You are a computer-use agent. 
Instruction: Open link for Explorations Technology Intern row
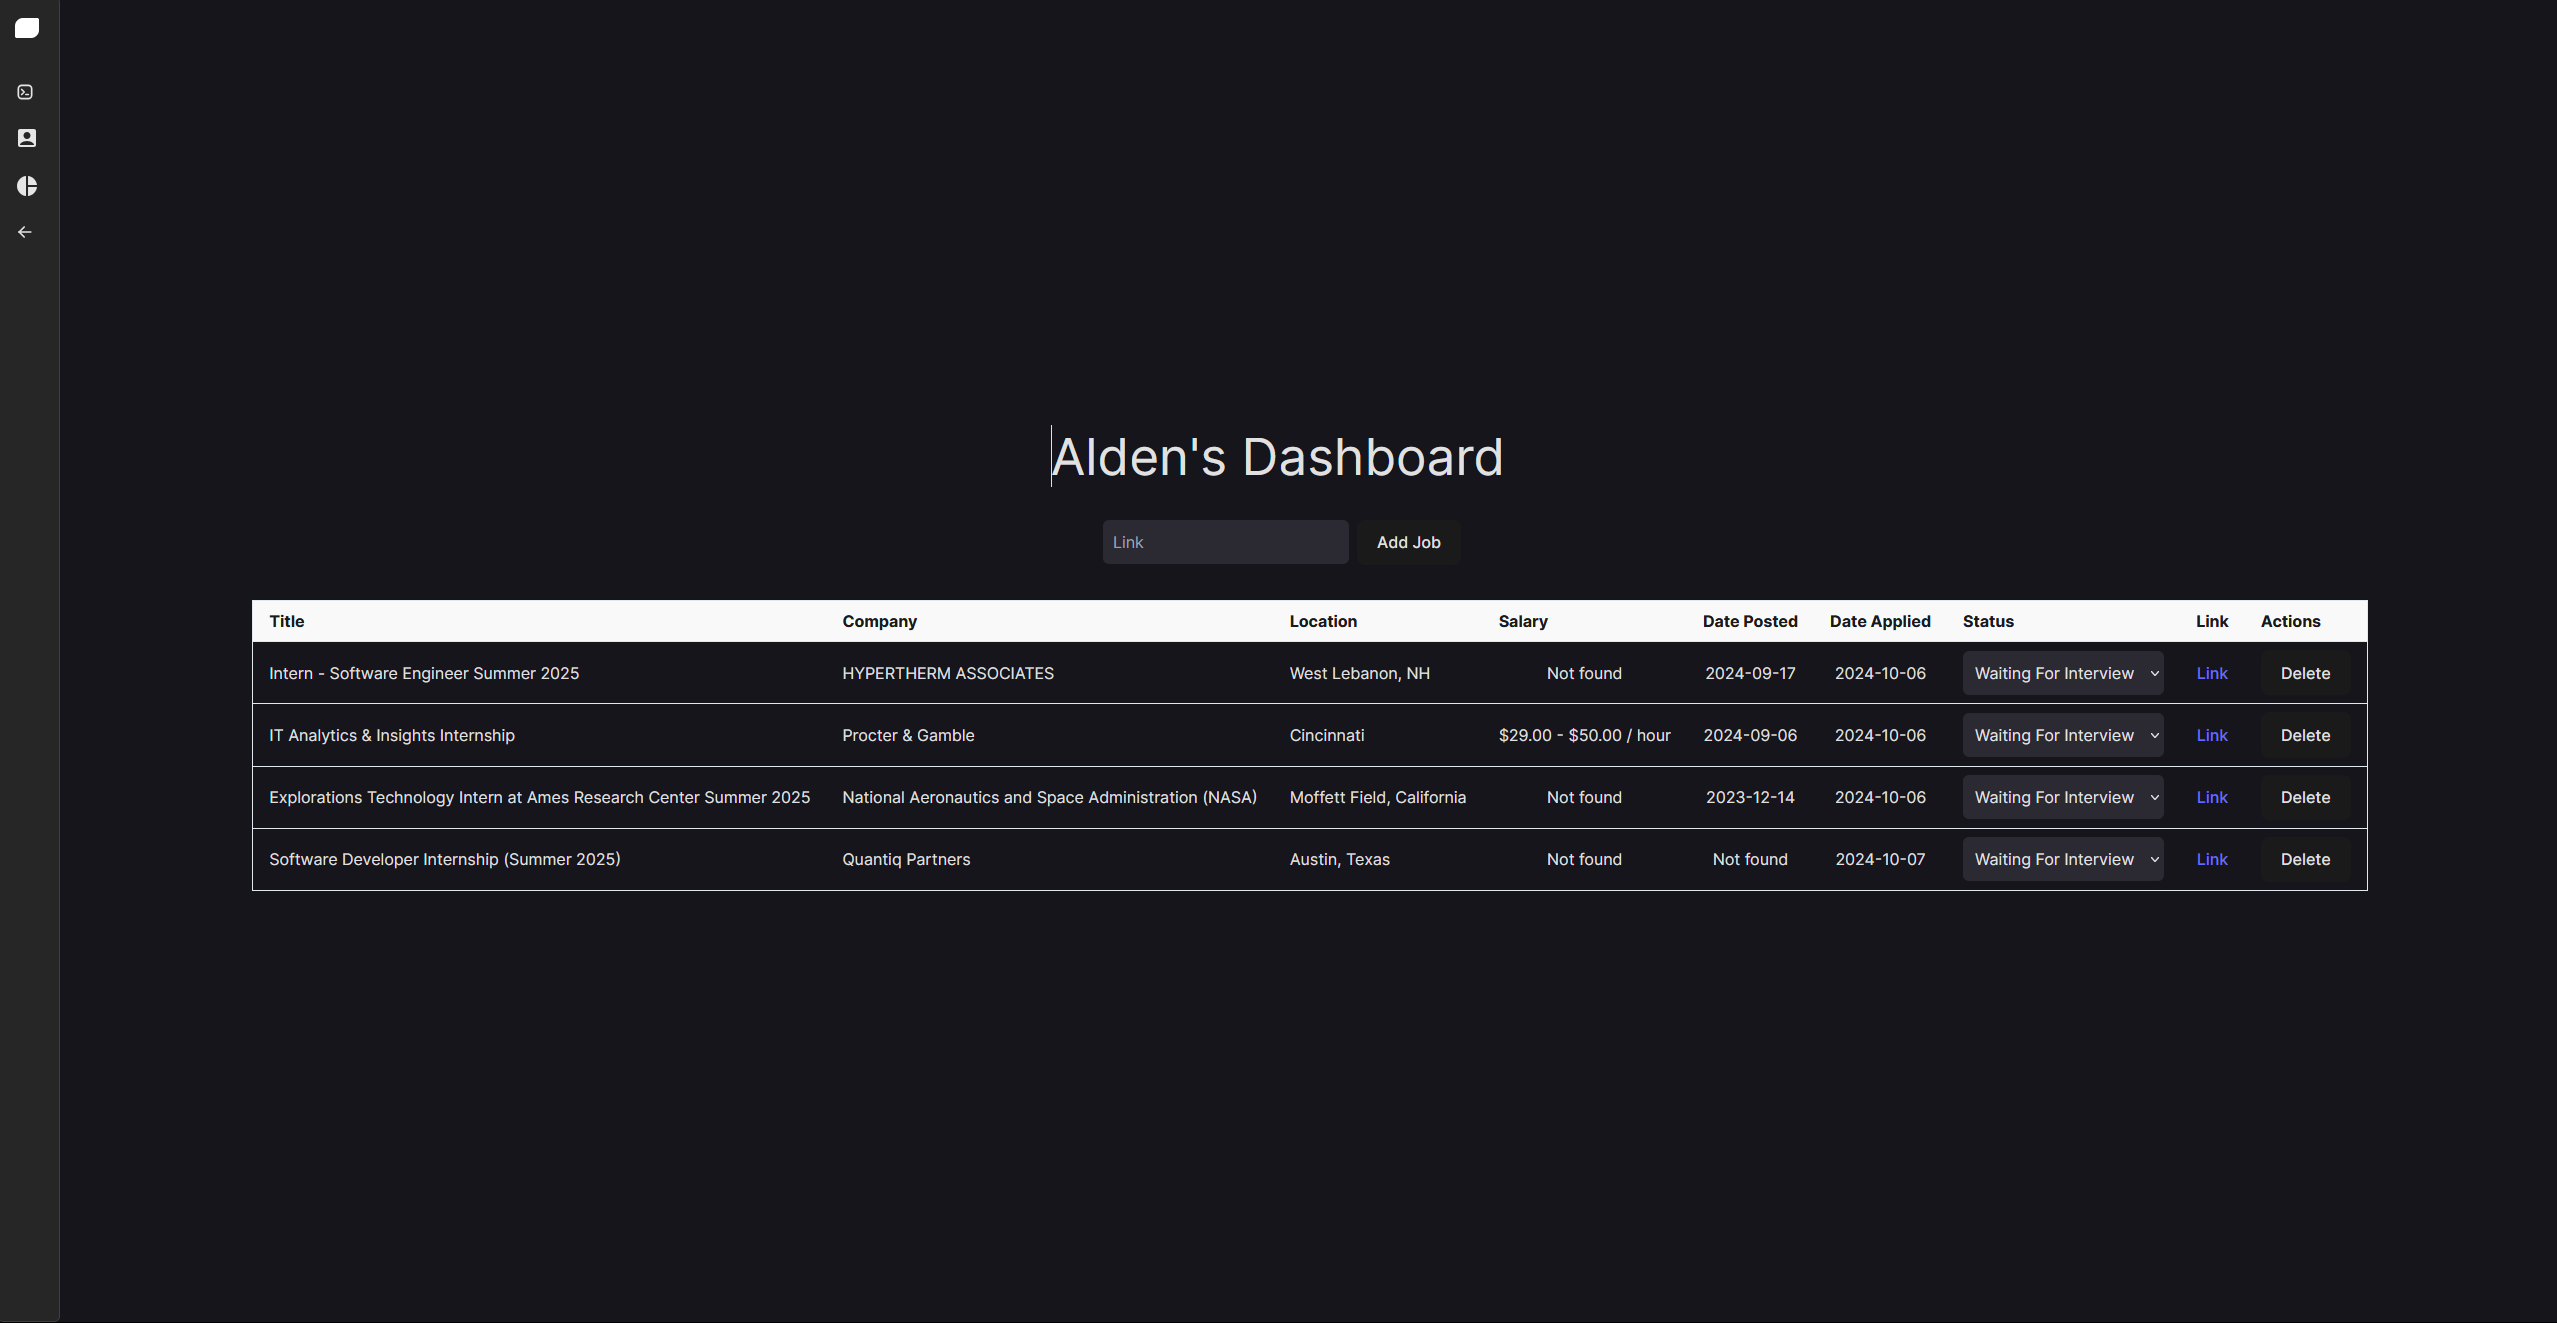click(x=2211, y=797)
